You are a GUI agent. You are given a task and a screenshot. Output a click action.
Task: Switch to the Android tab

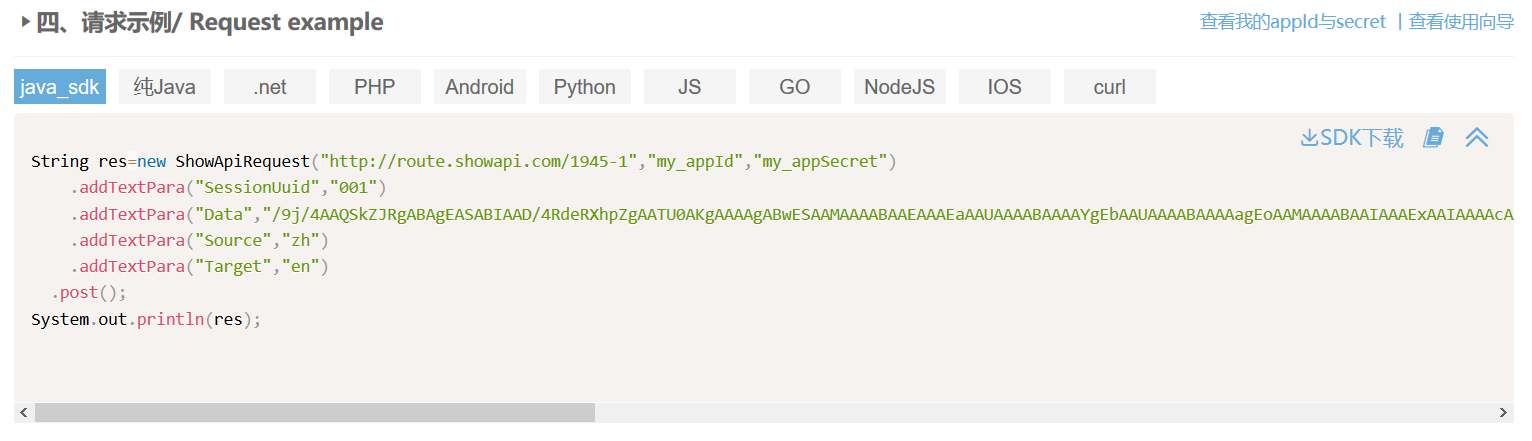[480, 87]
